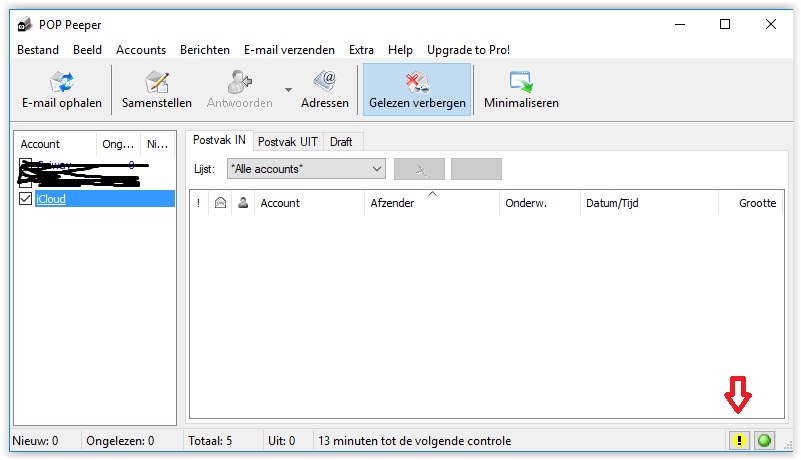The width and height of the screenshot is (801, 460).
Task: Expand the Antwoorden dropdown arrow
Action: coord(288,89)
